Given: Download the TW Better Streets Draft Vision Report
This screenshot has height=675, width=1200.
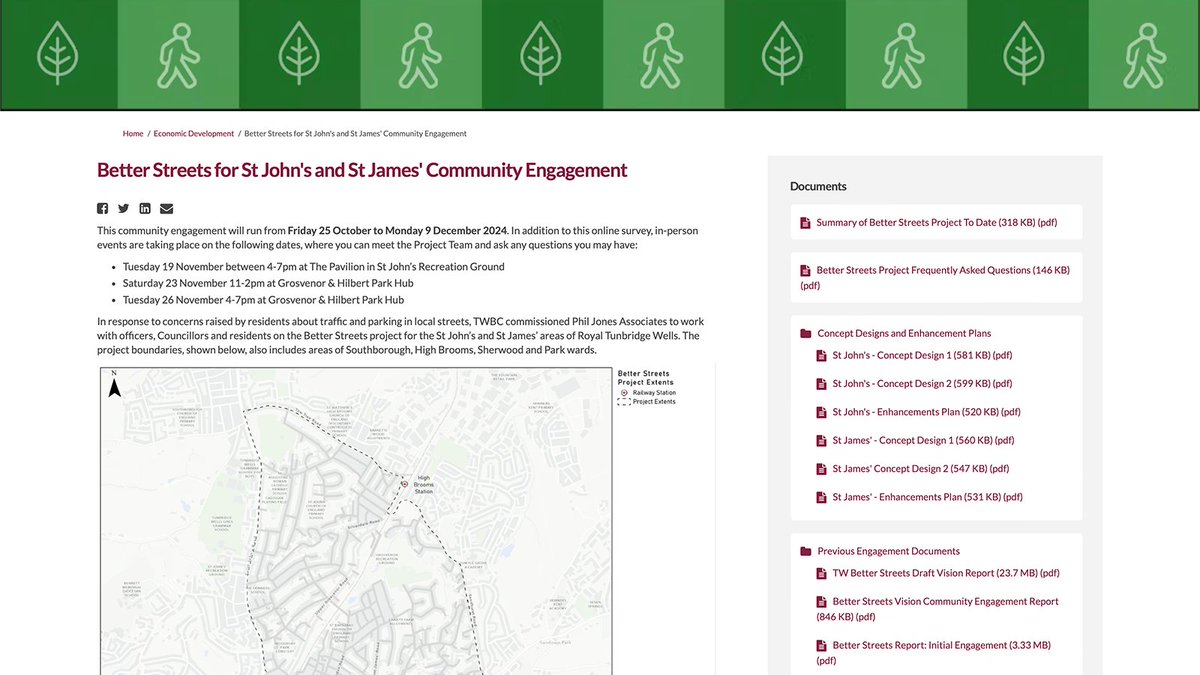Looking at the screenshot, I should 944,573.
